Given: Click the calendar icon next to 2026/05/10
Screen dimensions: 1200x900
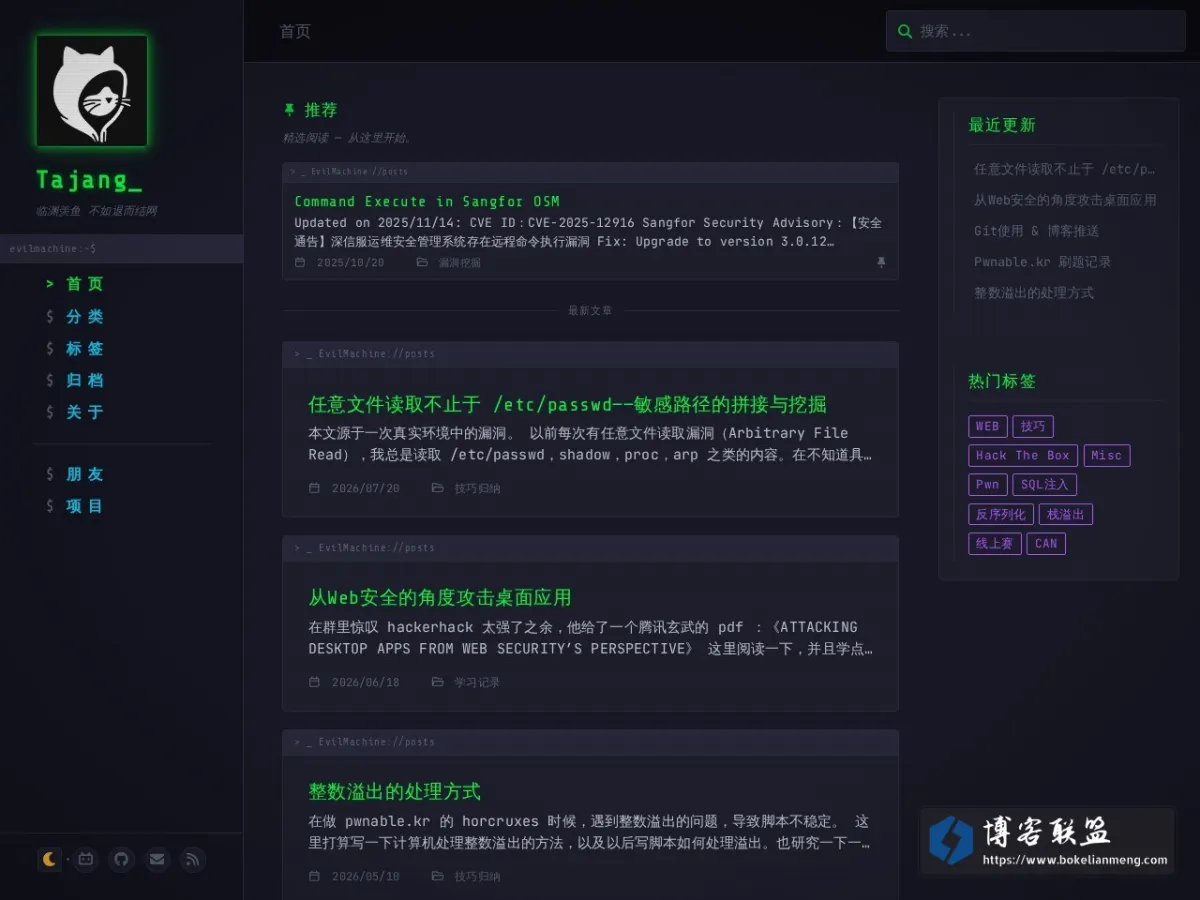Looking at the screenshot, I should [314, 876].
